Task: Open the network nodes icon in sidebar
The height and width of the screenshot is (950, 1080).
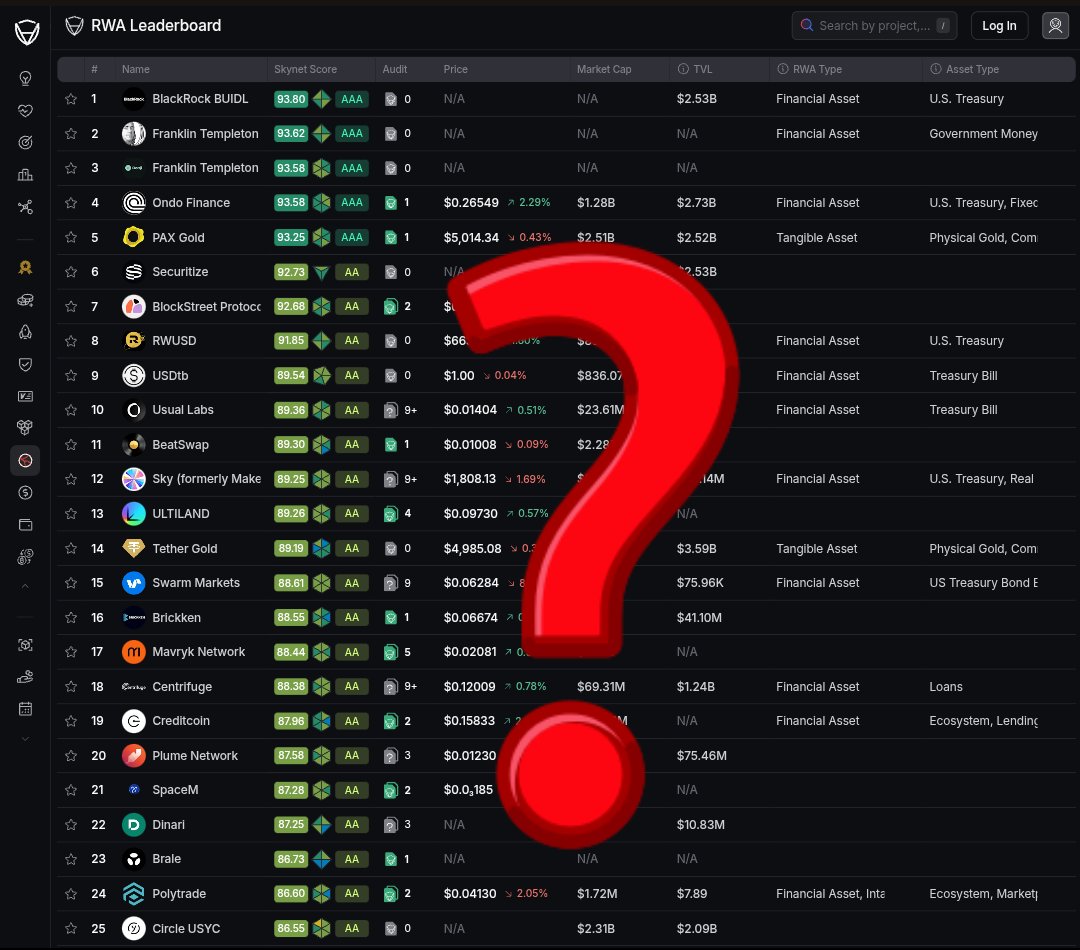Action: coord(25,207)
